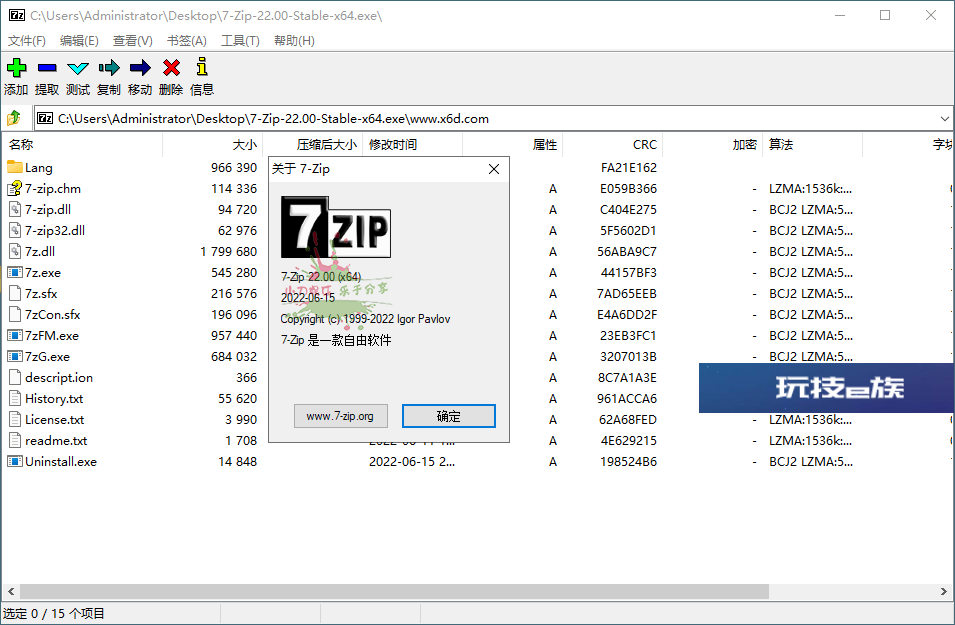Sort by the CRC column header
This screenshot has height=625, width=955.
pos(612,144)
